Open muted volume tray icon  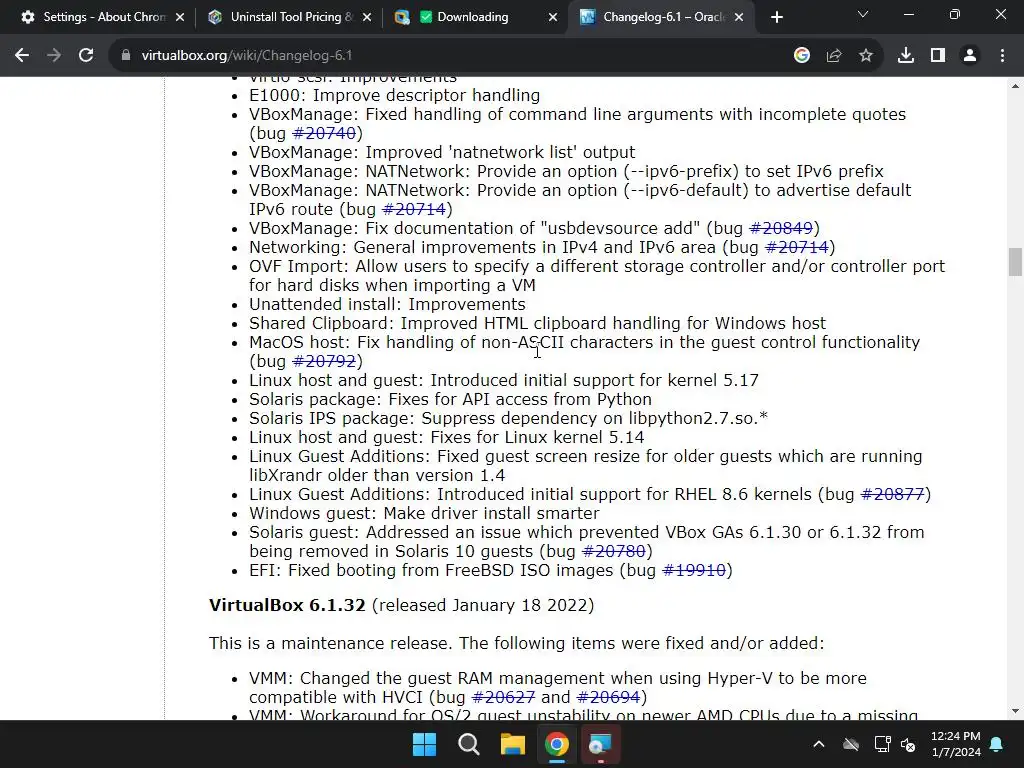[x=908, y=744]
